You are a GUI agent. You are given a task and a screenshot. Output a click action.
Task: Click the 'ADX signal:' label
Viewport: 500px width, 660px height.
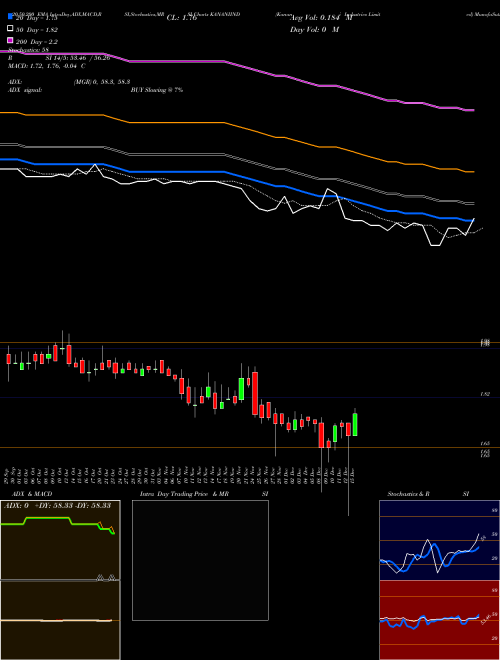[25, 90]
